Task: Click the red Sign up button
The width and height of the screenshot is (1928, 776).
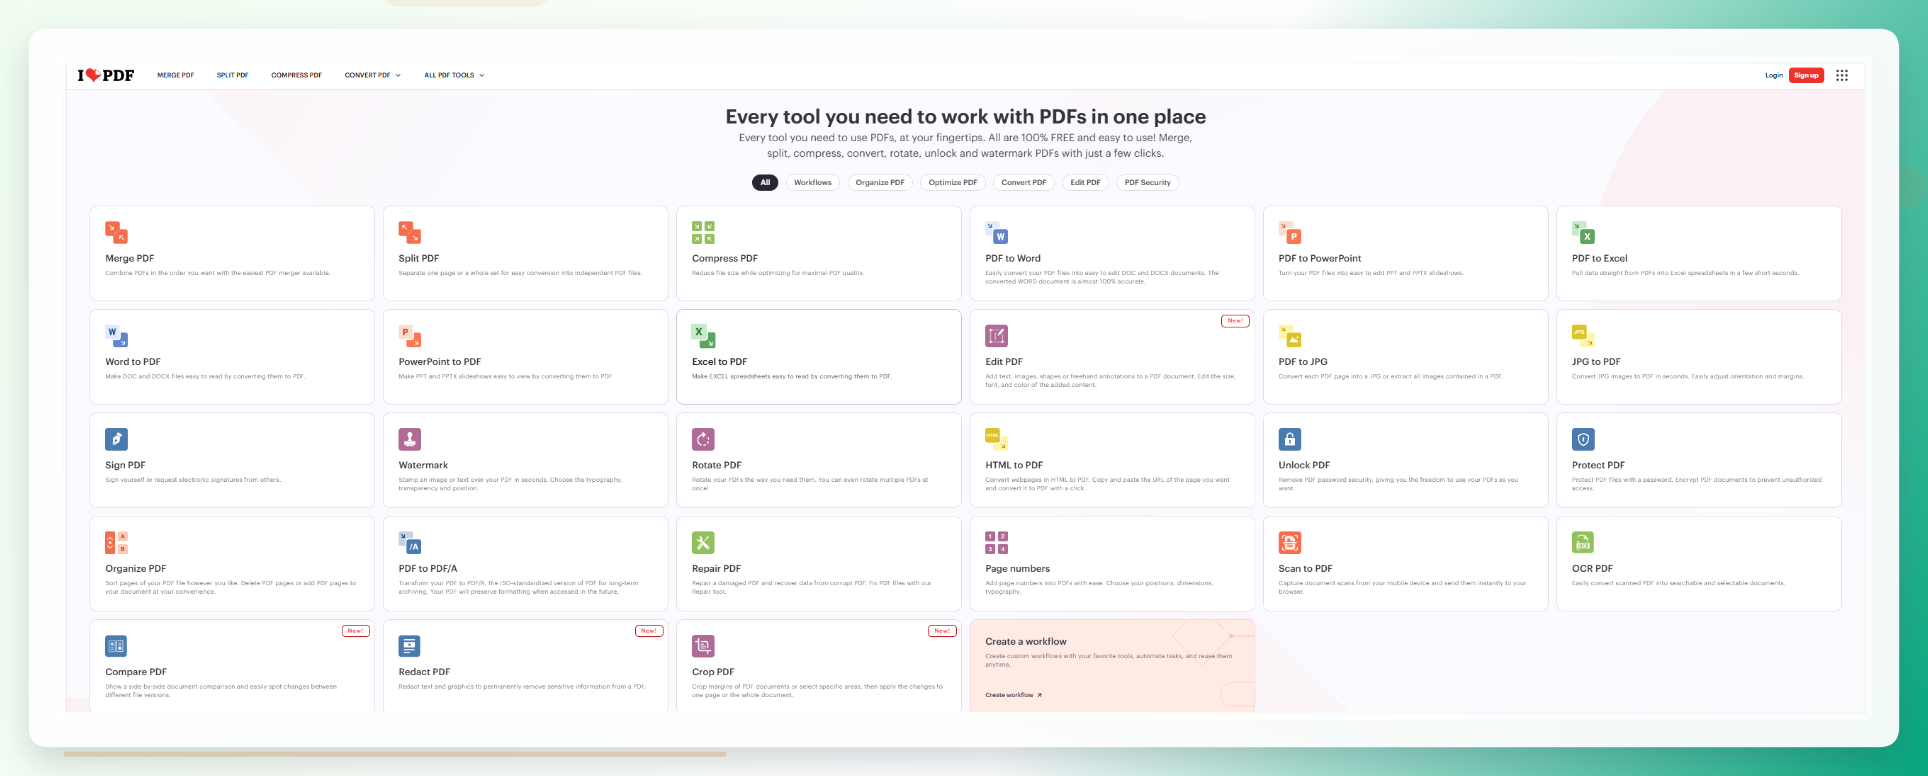Action: 1806,75
